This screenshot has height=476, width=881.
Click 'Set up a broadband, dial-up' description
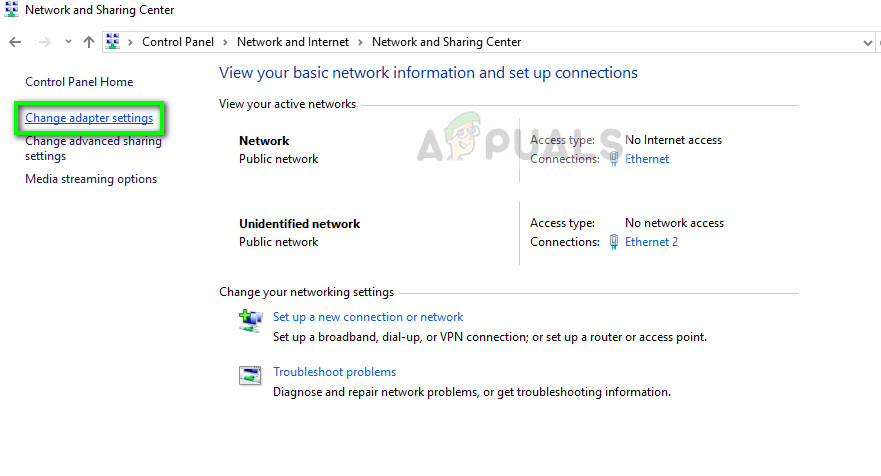(490, 337)
